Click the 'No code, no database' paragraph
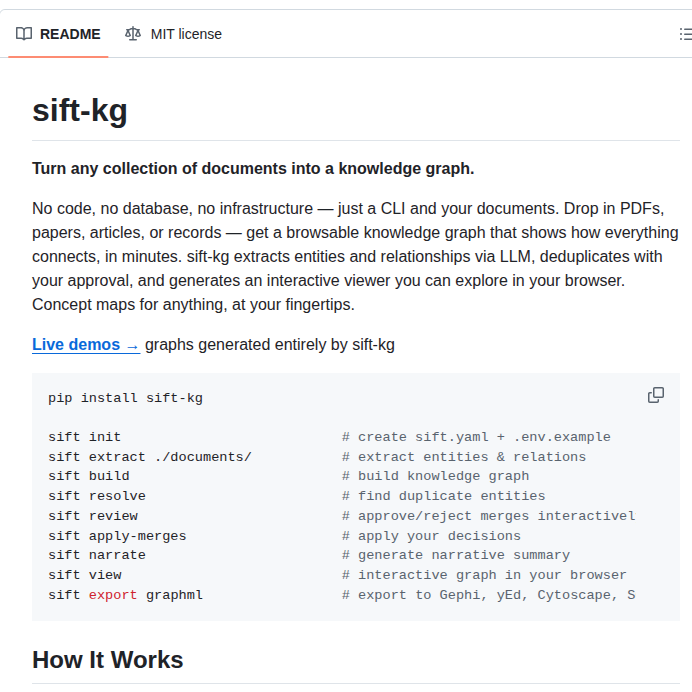This screenshot has width=692, height=692. tap(355, 256)
